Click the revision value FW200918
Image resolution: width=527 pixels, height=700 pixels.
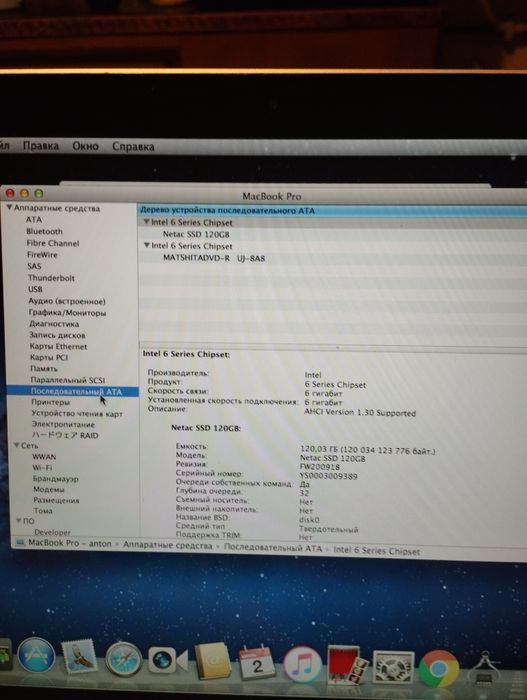point(320,467)
